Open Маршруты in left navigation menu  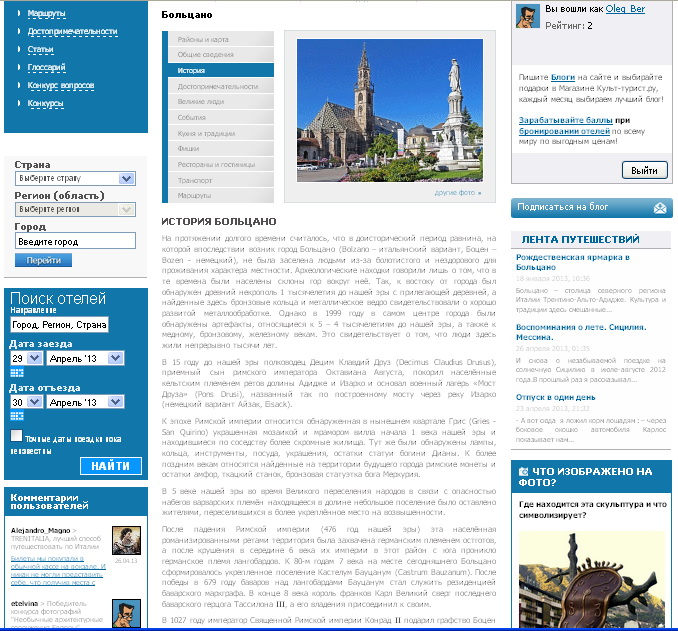(x=47, y=13)
